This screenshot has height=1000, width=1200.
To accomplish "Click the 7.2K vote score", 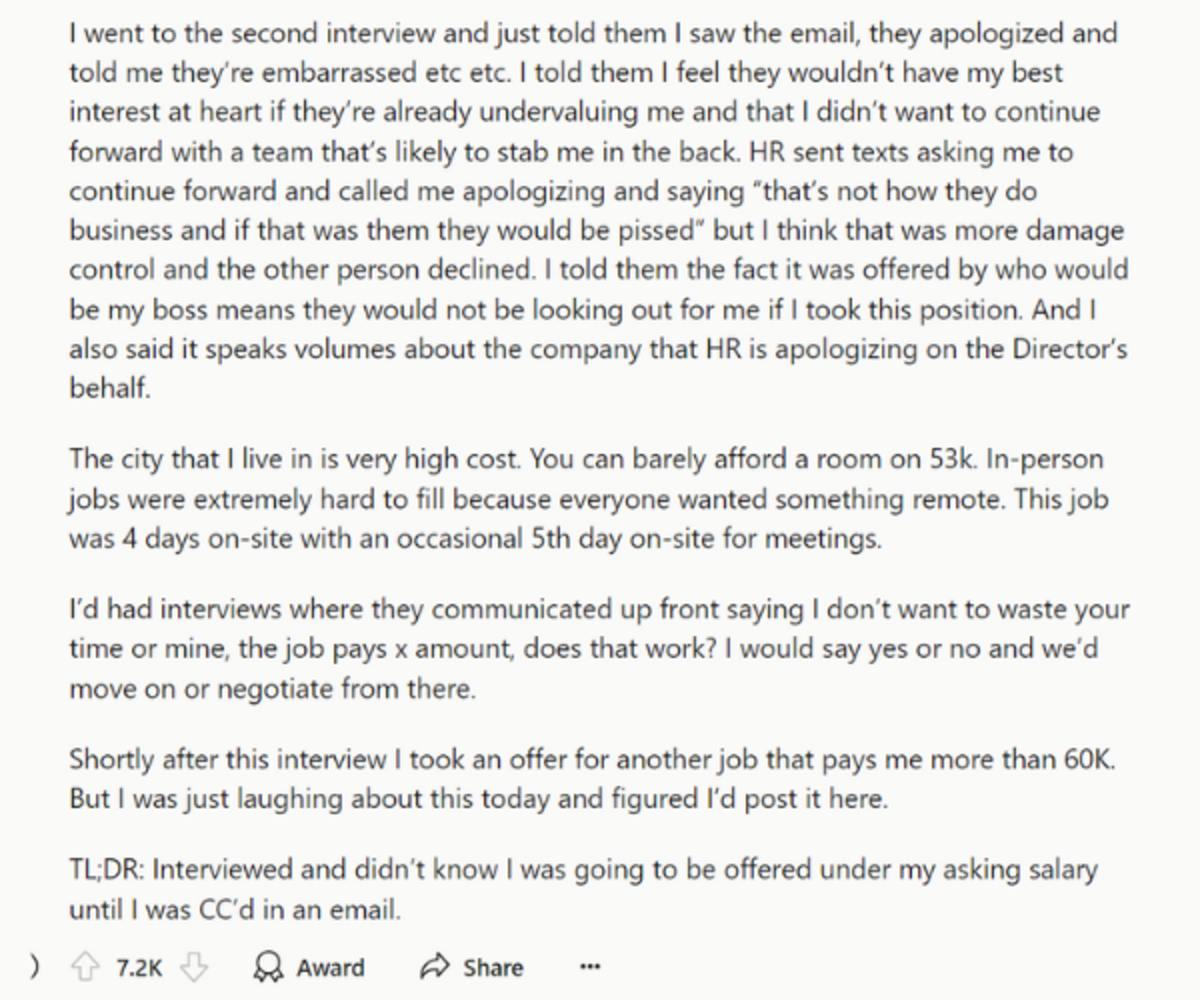I will 138,967.
